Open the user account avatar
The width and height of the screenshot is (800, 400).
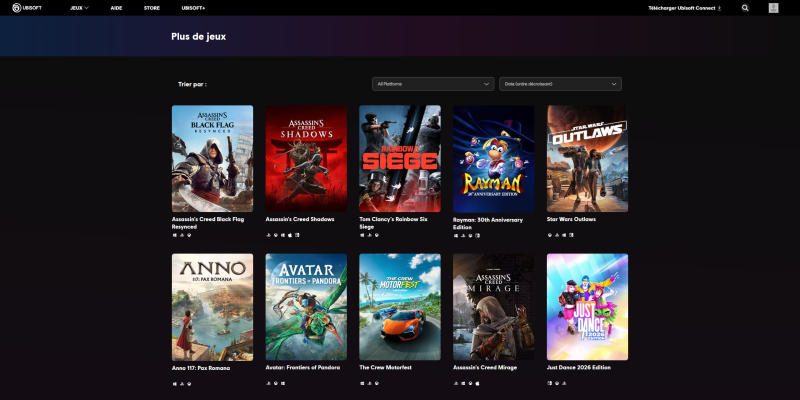point(773,8)
